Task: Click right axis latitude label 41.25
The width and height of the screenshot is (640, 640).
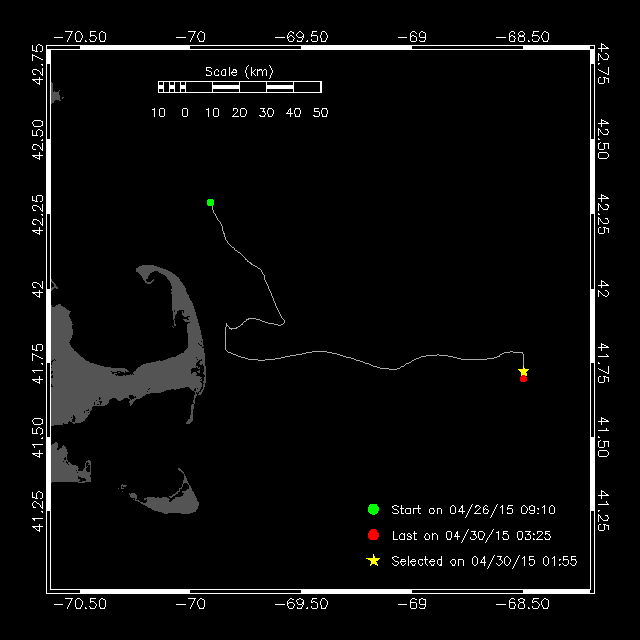Action: coord(603,511)
